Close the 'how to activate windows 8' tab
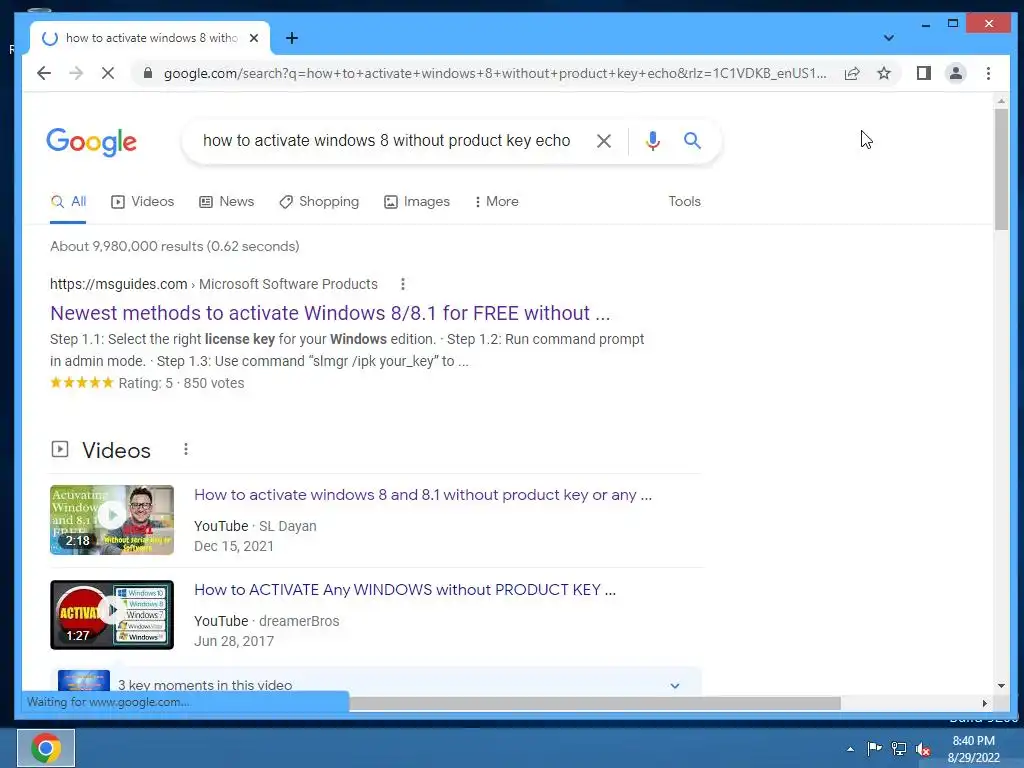 point(254,38)
